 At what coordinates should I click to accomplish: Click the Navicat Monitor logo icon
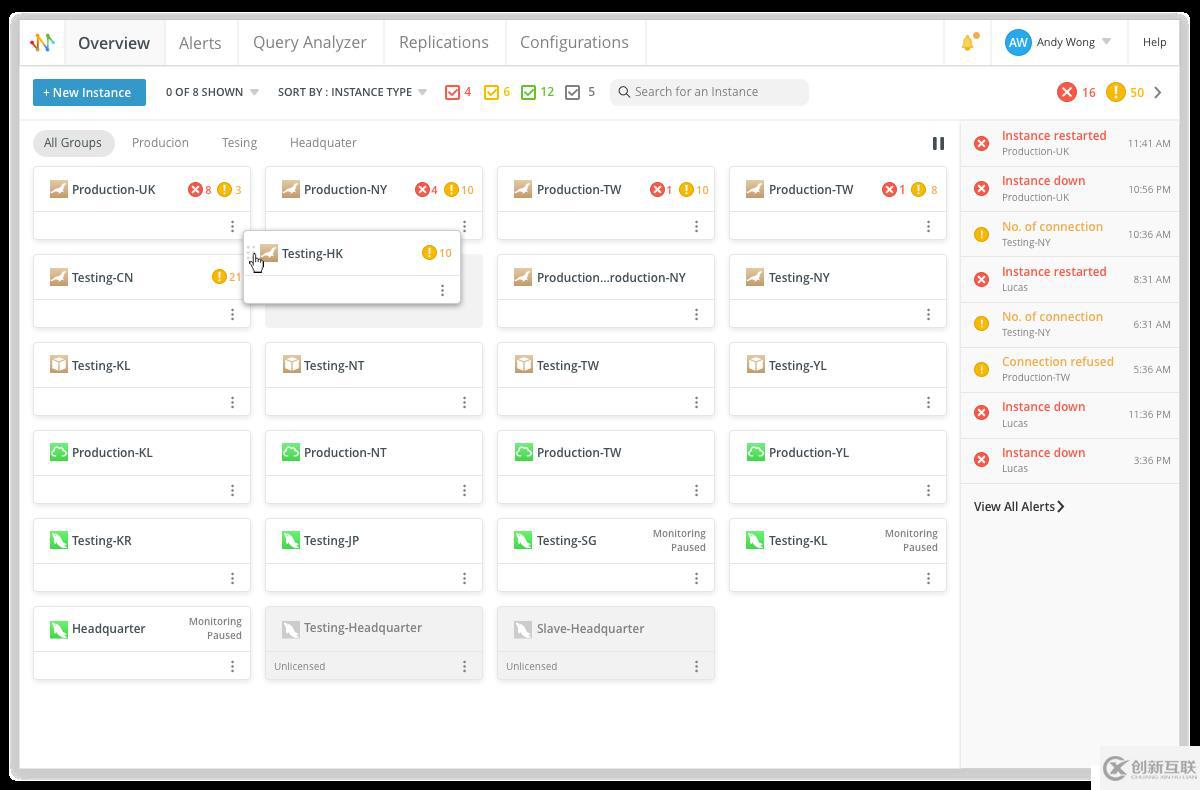point(42,42)
